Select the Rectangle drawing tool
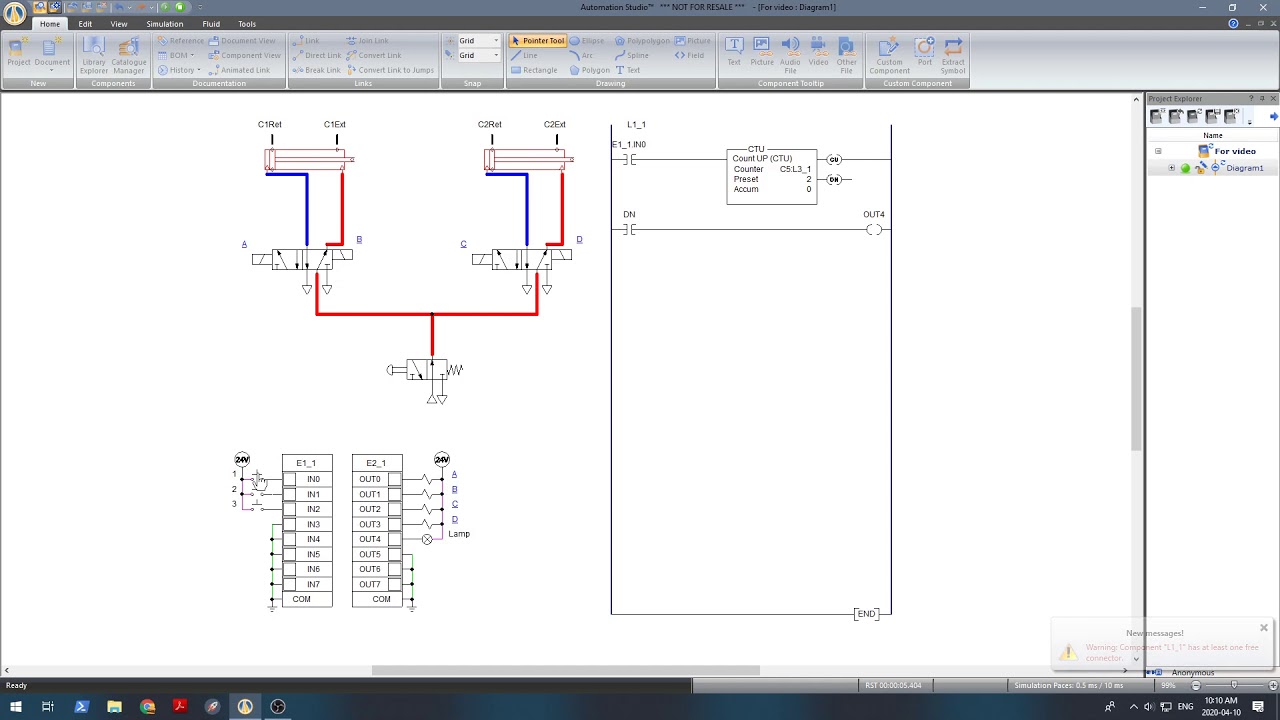The height and width of the screenshot is (720, 1280). pos(534,70)
